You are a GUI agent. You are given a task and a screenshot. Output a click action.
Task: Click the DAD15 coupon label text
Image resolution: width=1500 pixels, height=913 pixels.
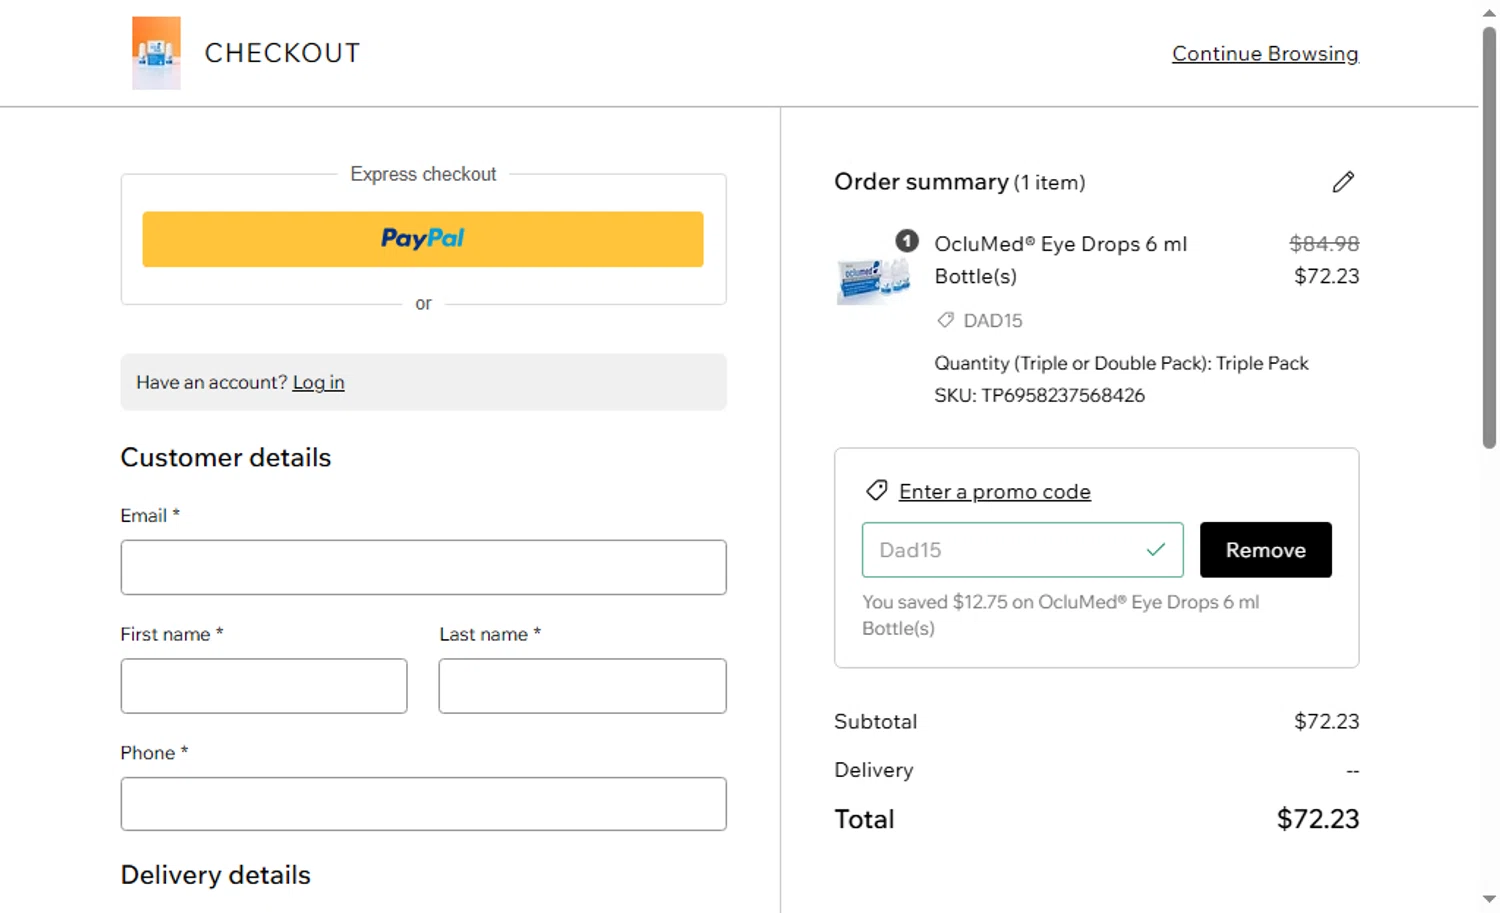pyautogui.click(x=993, y=320)
